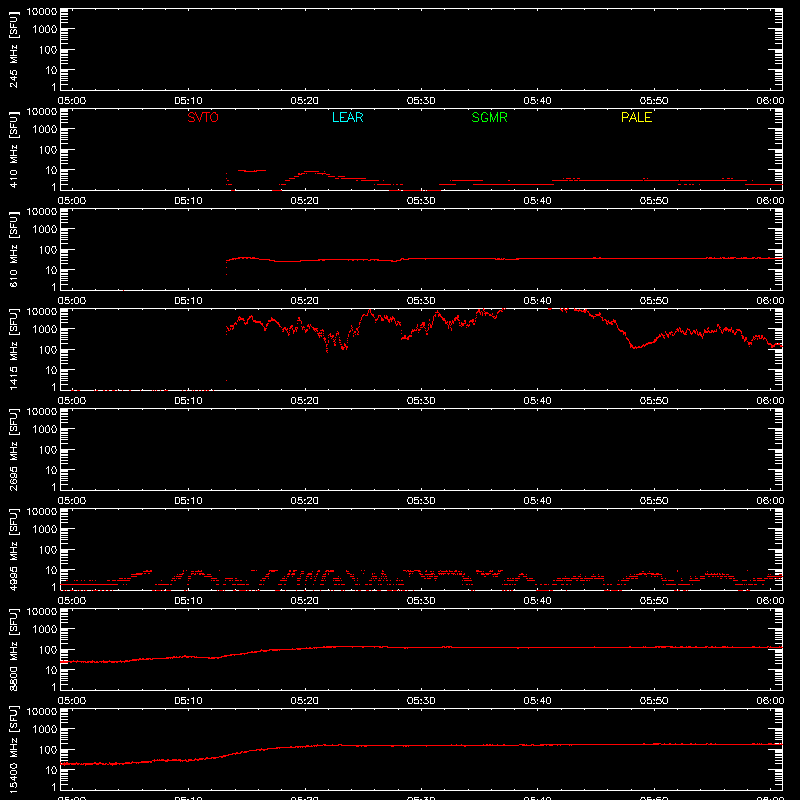Click the green SGMR station label
The width and height of the screenshot is (800, 800).
[x=489, y=117]
